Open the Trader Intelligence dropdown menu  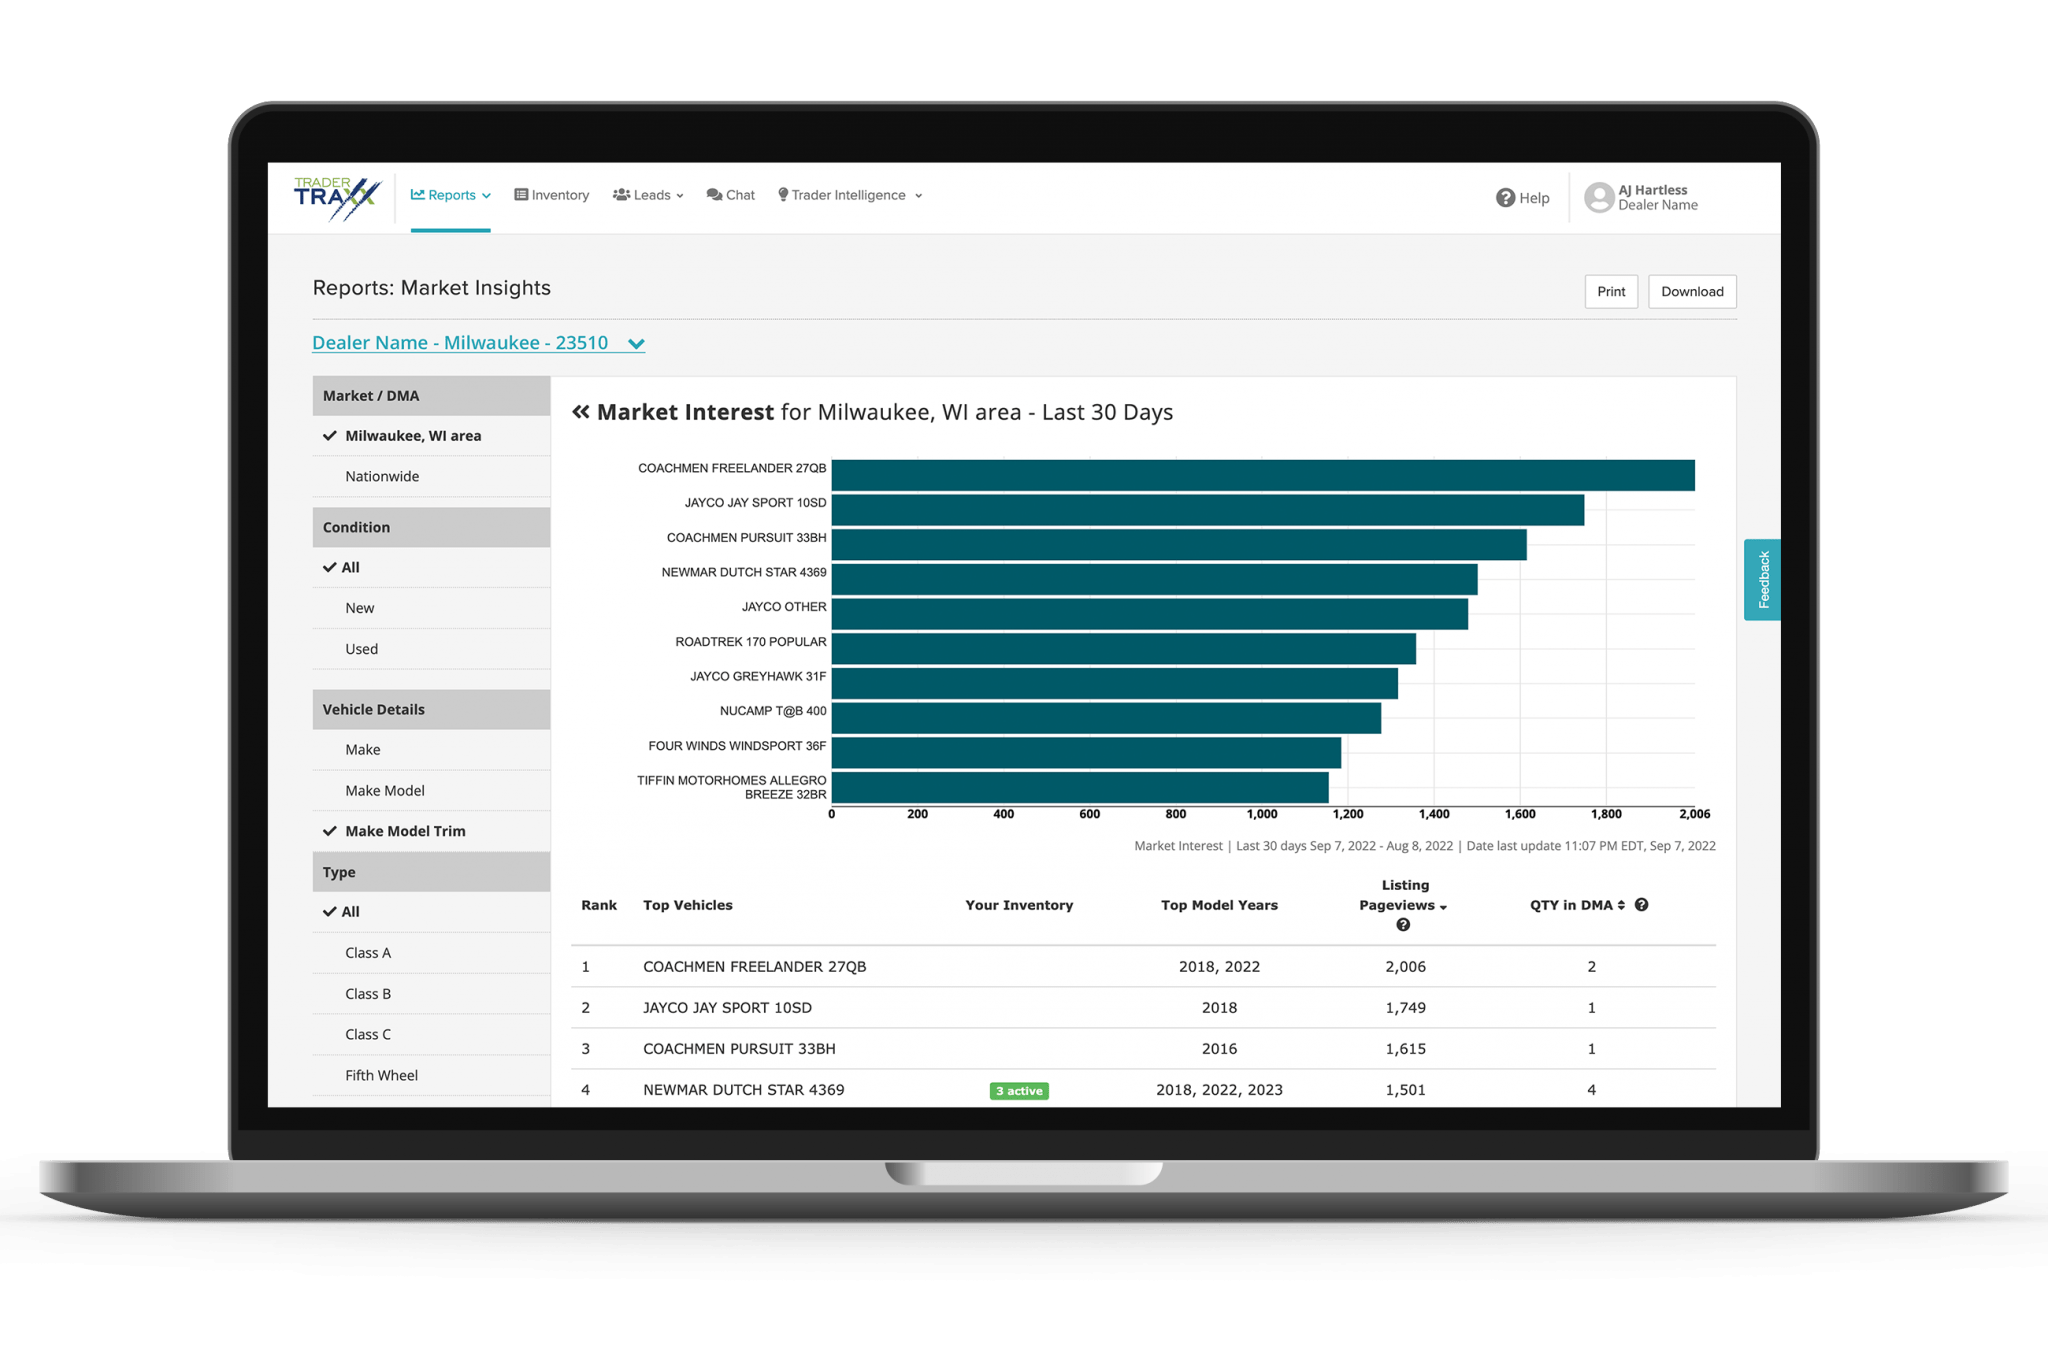pyautogui.click(x=850, y=195)
